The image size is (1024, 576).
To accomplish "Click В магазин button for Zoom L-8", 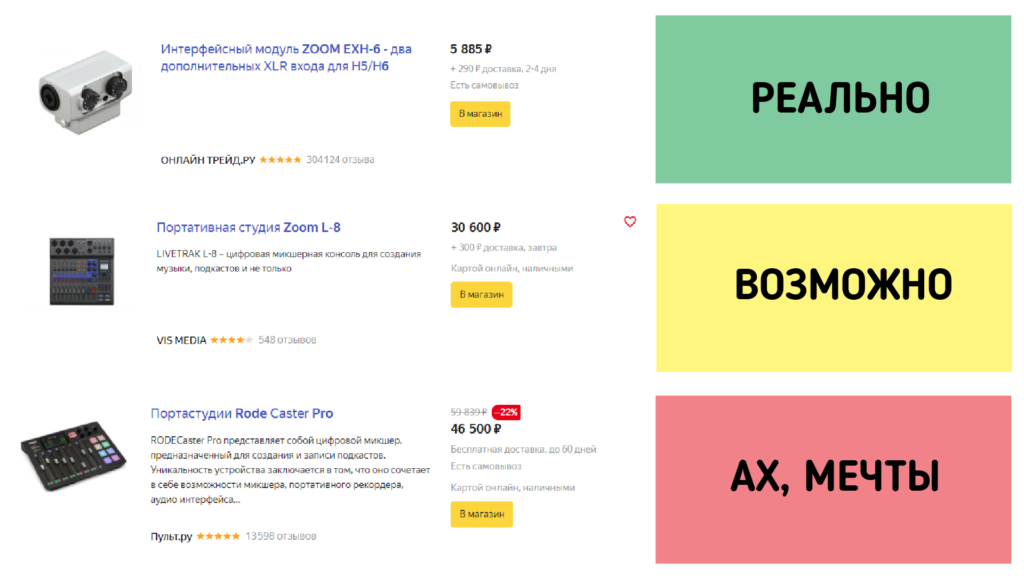I will (481, 295).
